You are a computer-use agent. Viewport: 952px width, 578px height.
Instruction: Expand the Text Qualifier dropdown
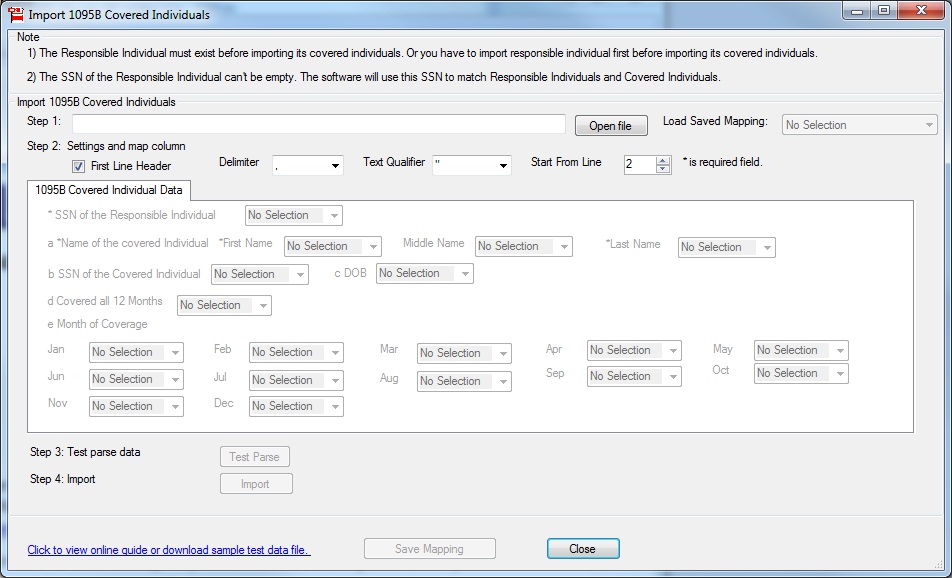(471, 165)
